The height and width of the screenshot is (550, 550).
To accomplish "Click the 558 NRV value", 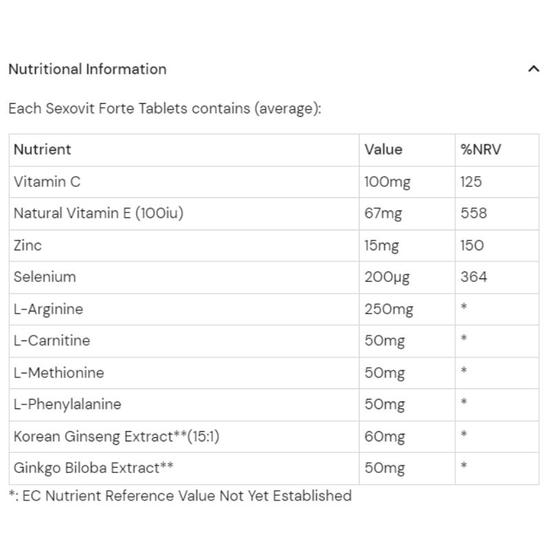I will point(474,213).
